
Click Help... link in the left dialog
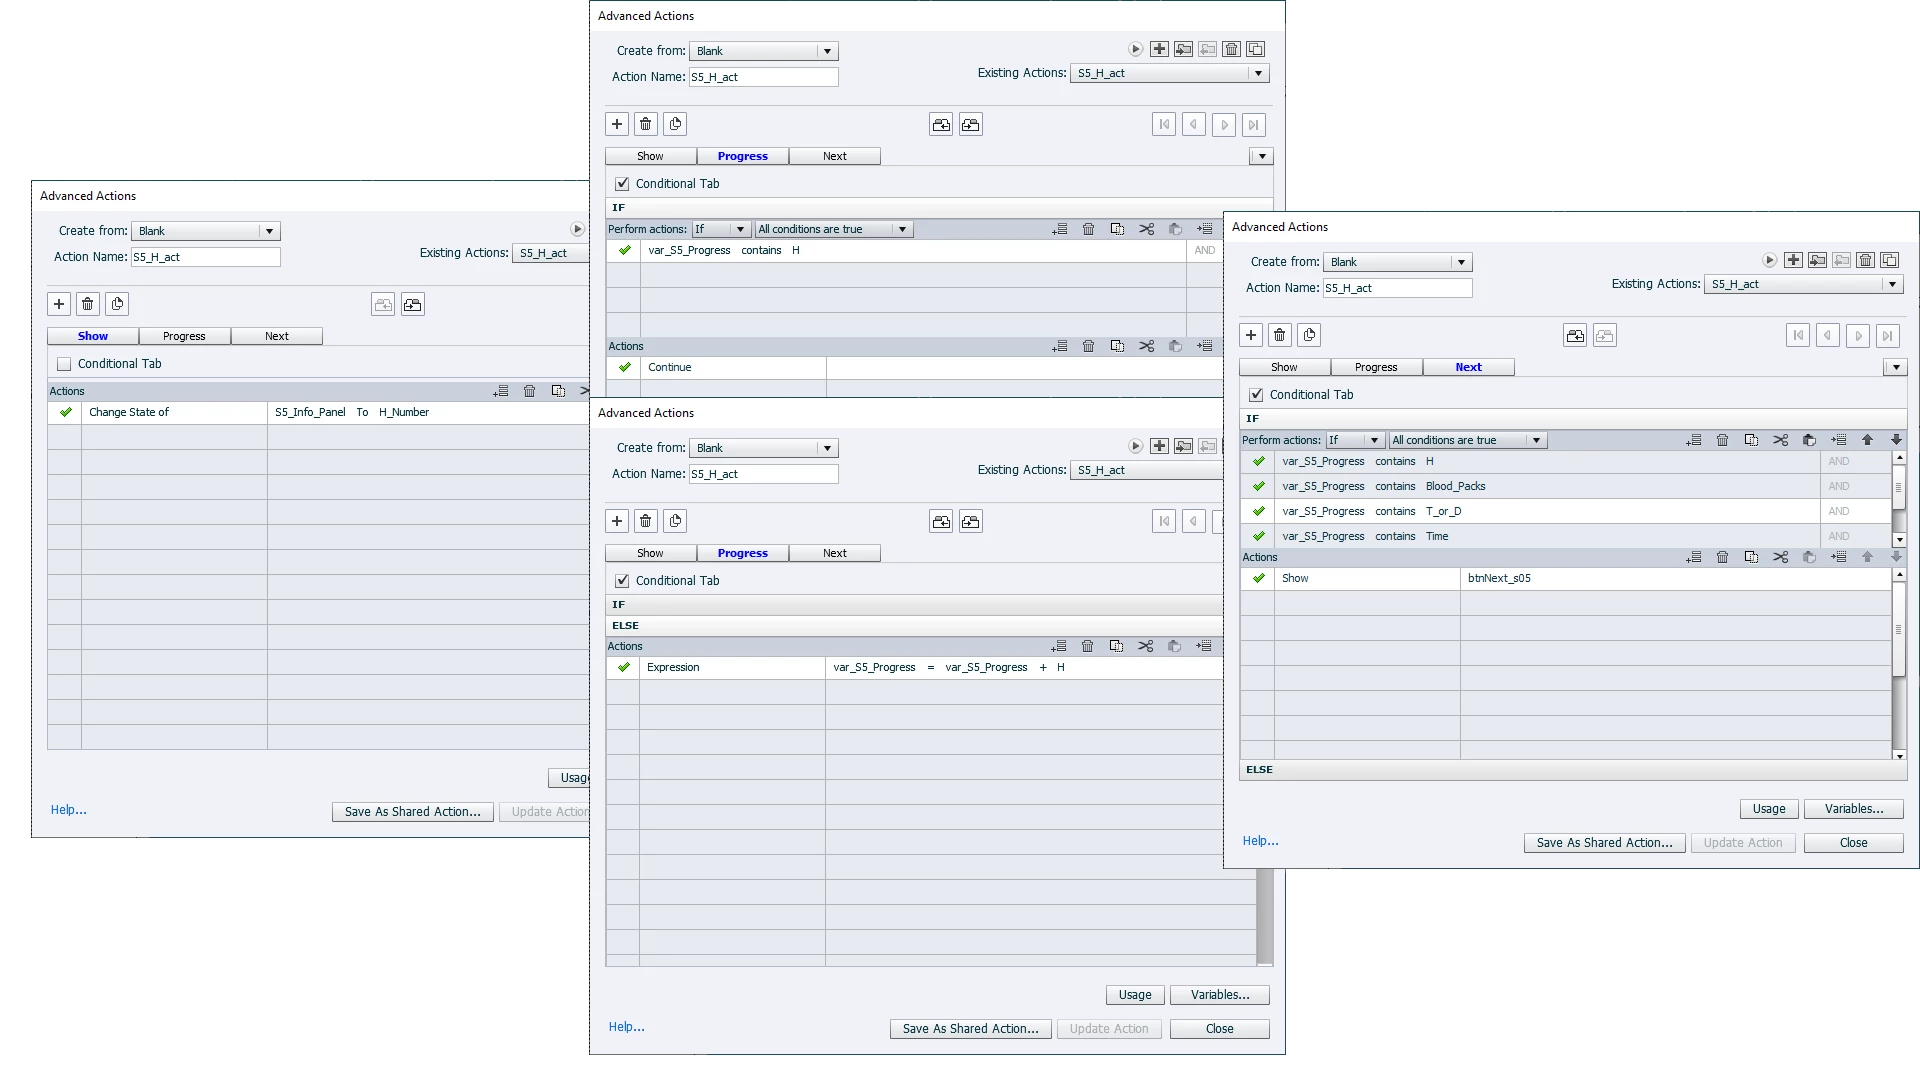click(x=69, y=810)
